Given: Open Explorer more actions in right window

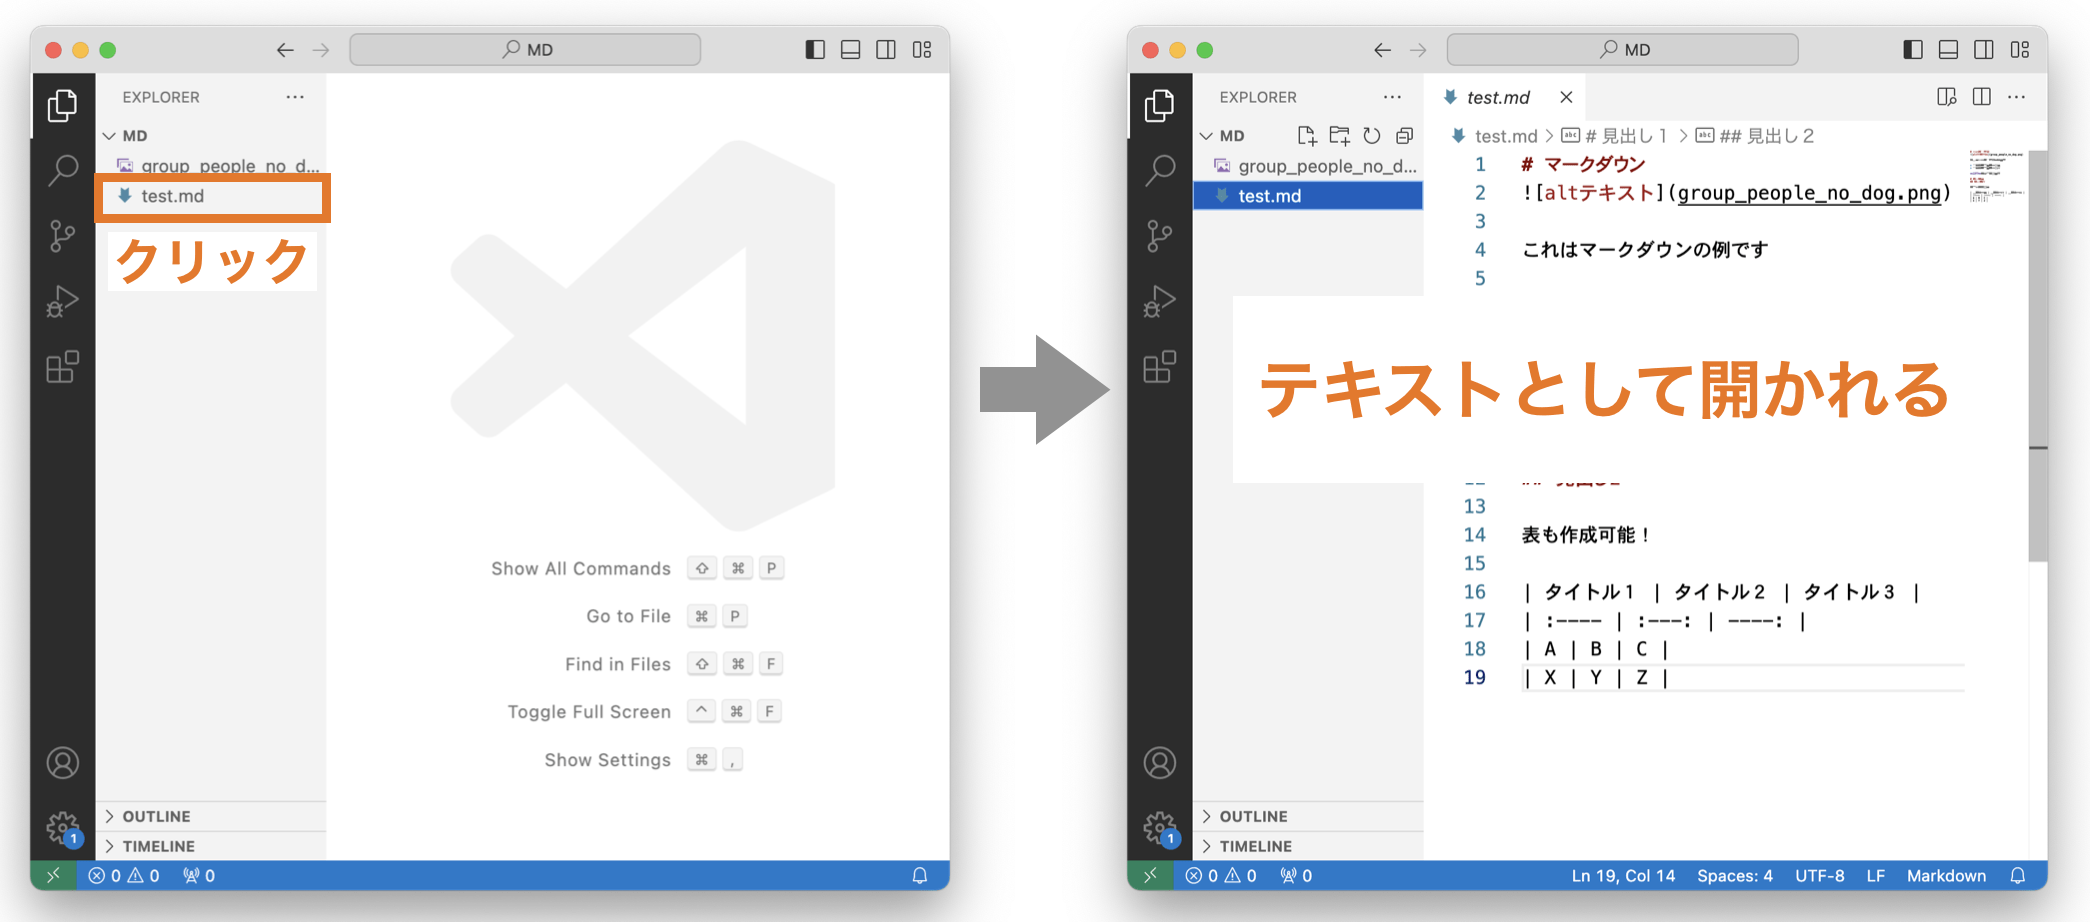Looking at the screenshot, I should pos(1392,97).
